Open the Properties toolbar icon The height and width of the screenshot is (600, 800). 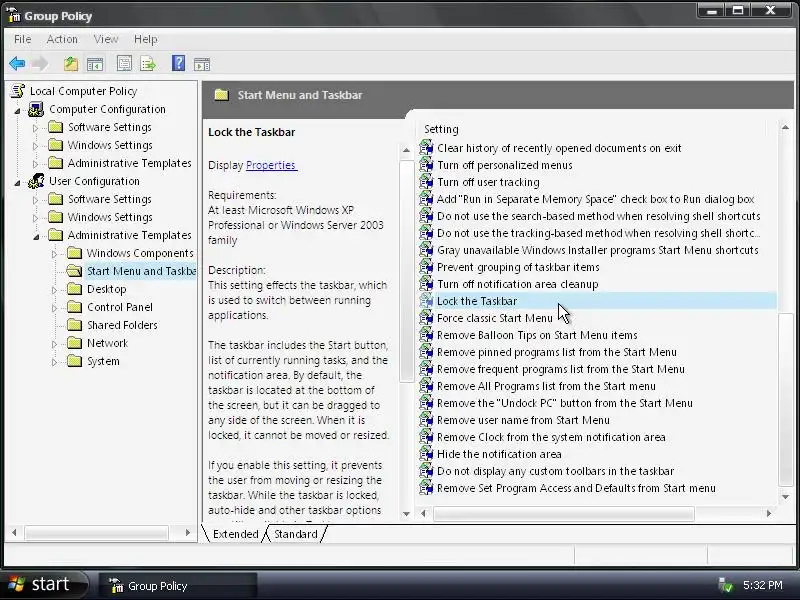pos(124,64)
